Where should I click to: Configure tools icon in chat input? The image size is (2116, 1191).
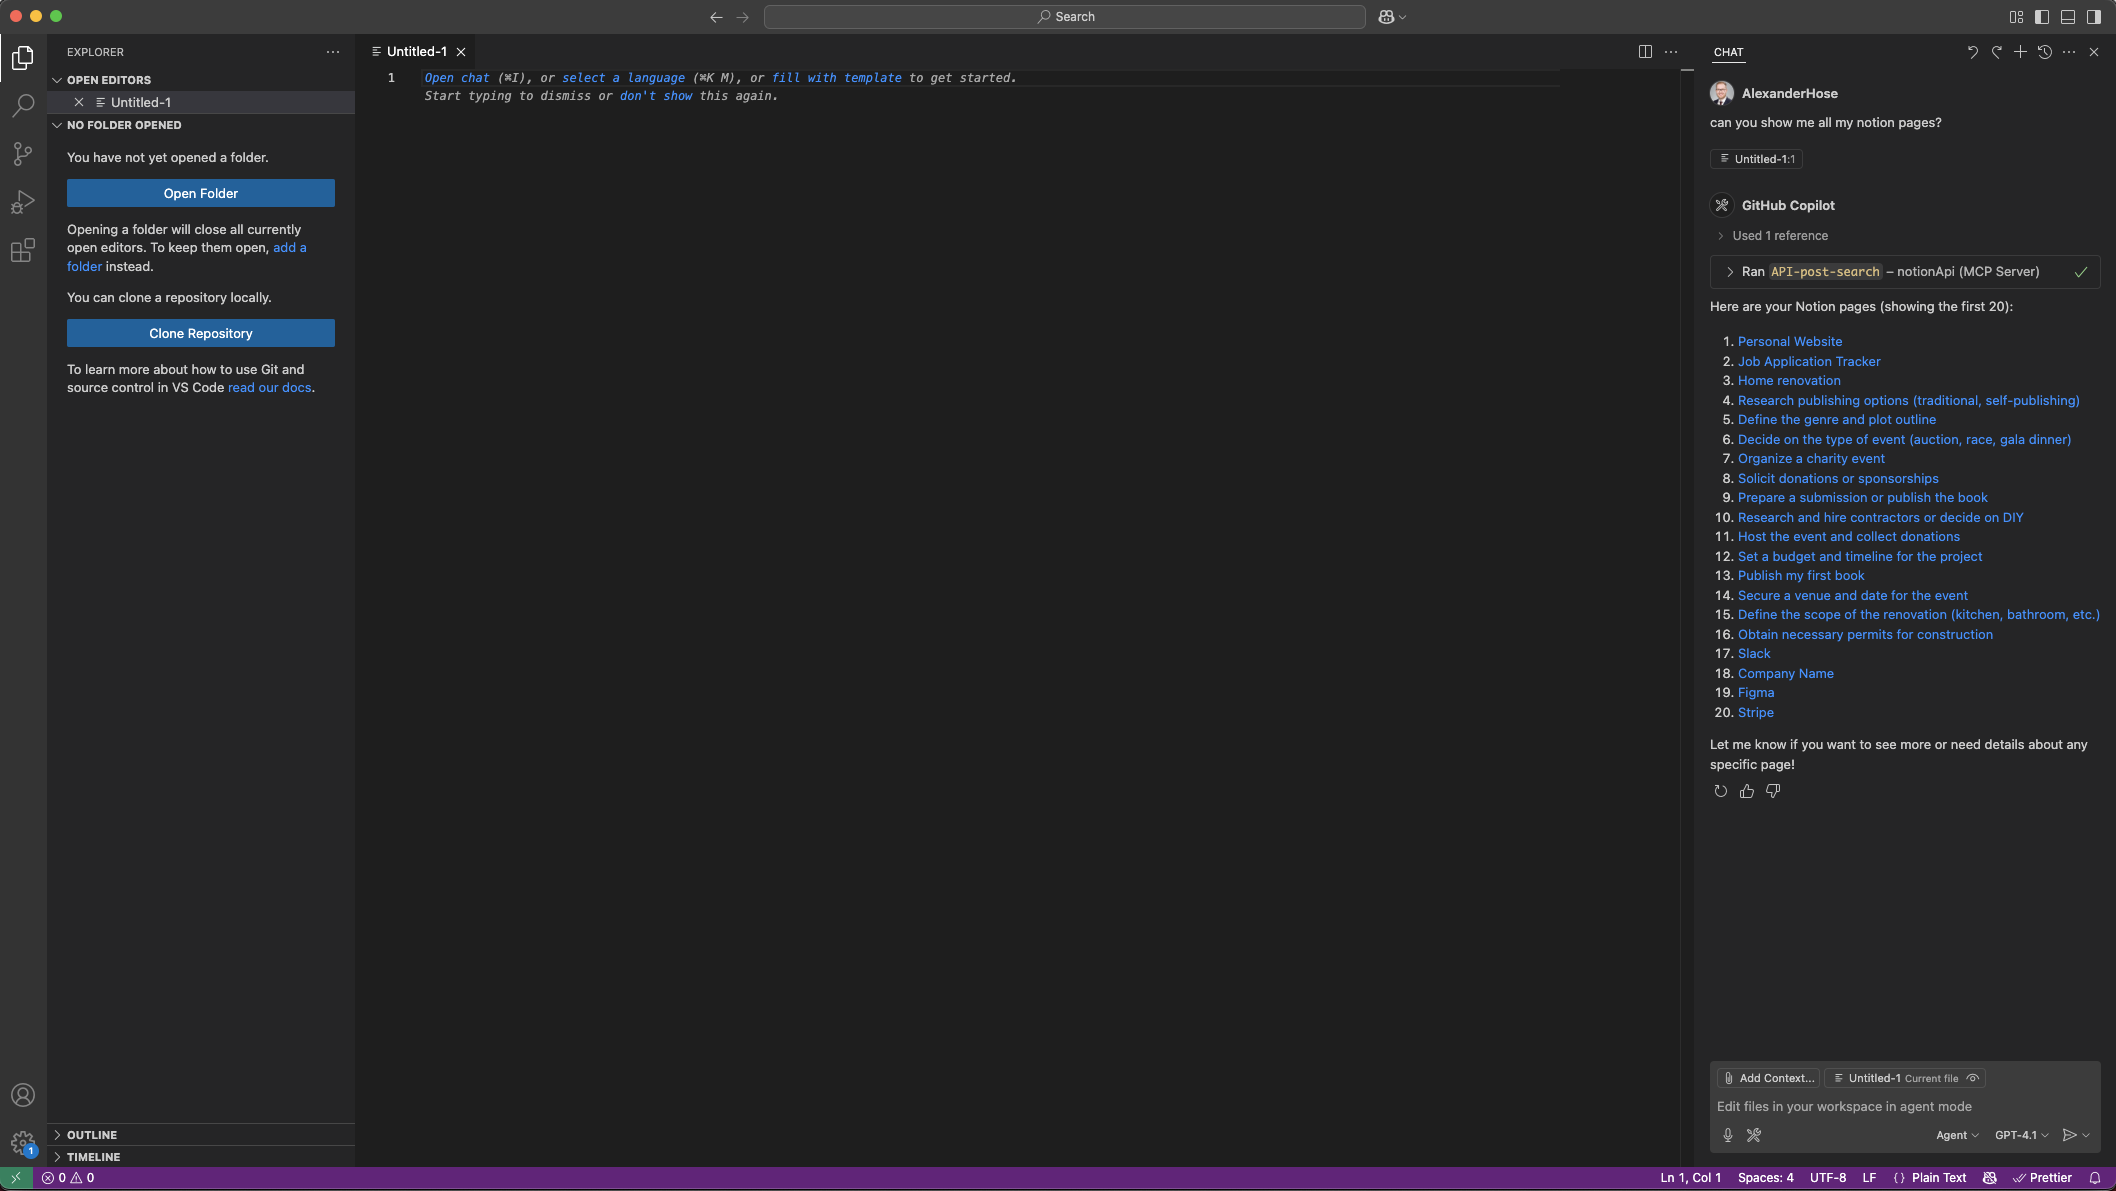pyautogui.click(x=1754, y=1135)
